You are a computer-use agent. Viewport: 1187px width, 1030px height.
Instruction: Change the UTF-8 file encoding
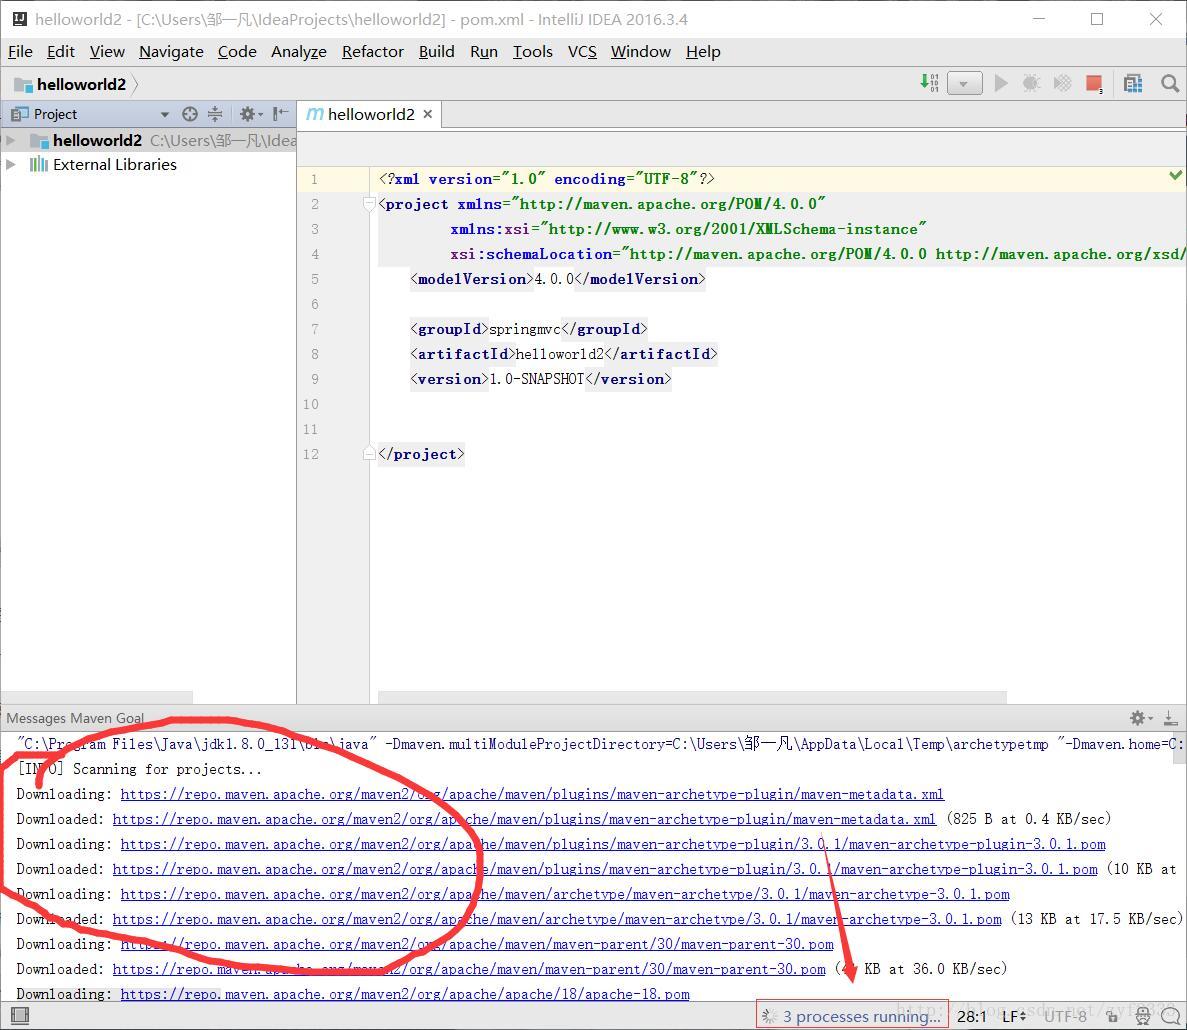(1065, 1016)
